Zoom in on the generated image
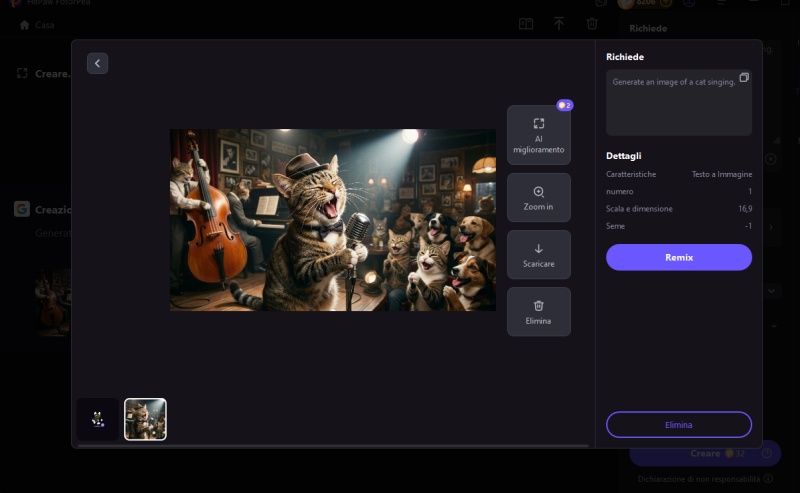800x493 pixels. point(538,197)
